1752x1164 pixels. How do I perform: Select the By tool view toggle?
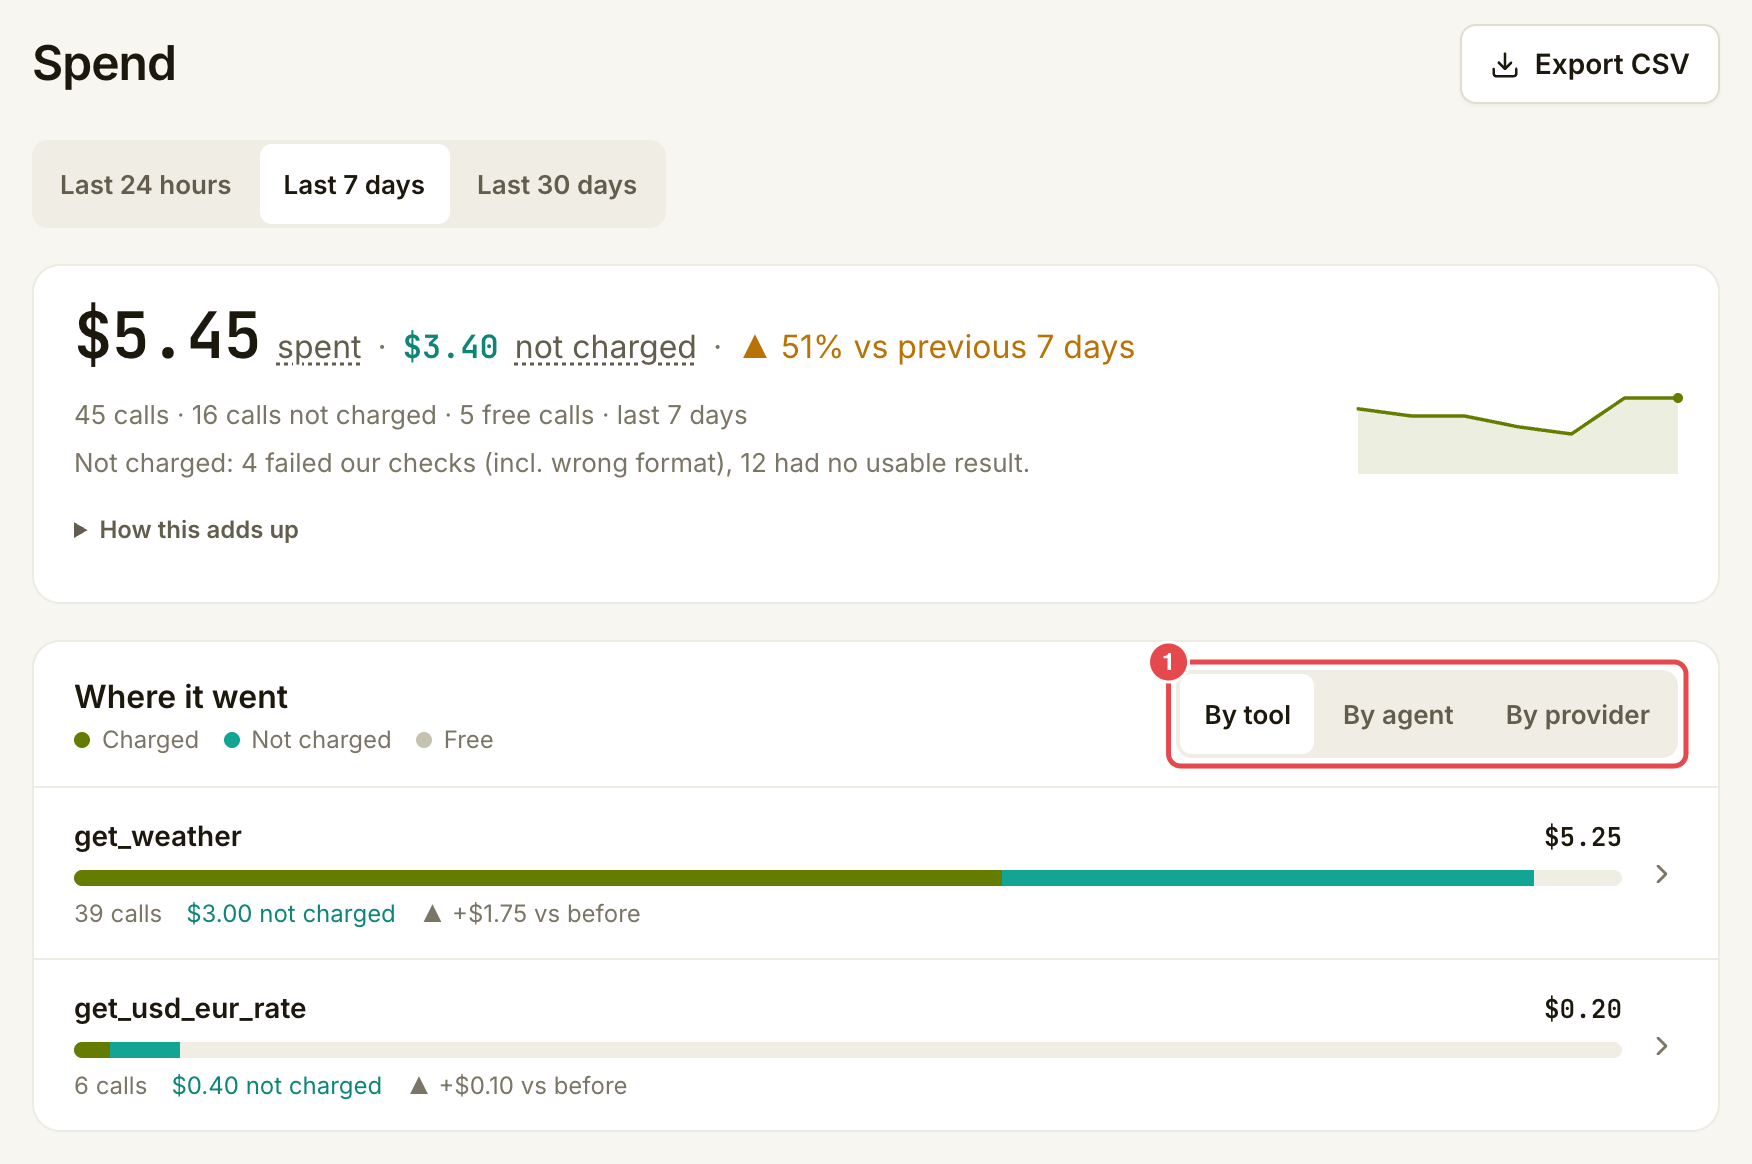pos(1247,715)
